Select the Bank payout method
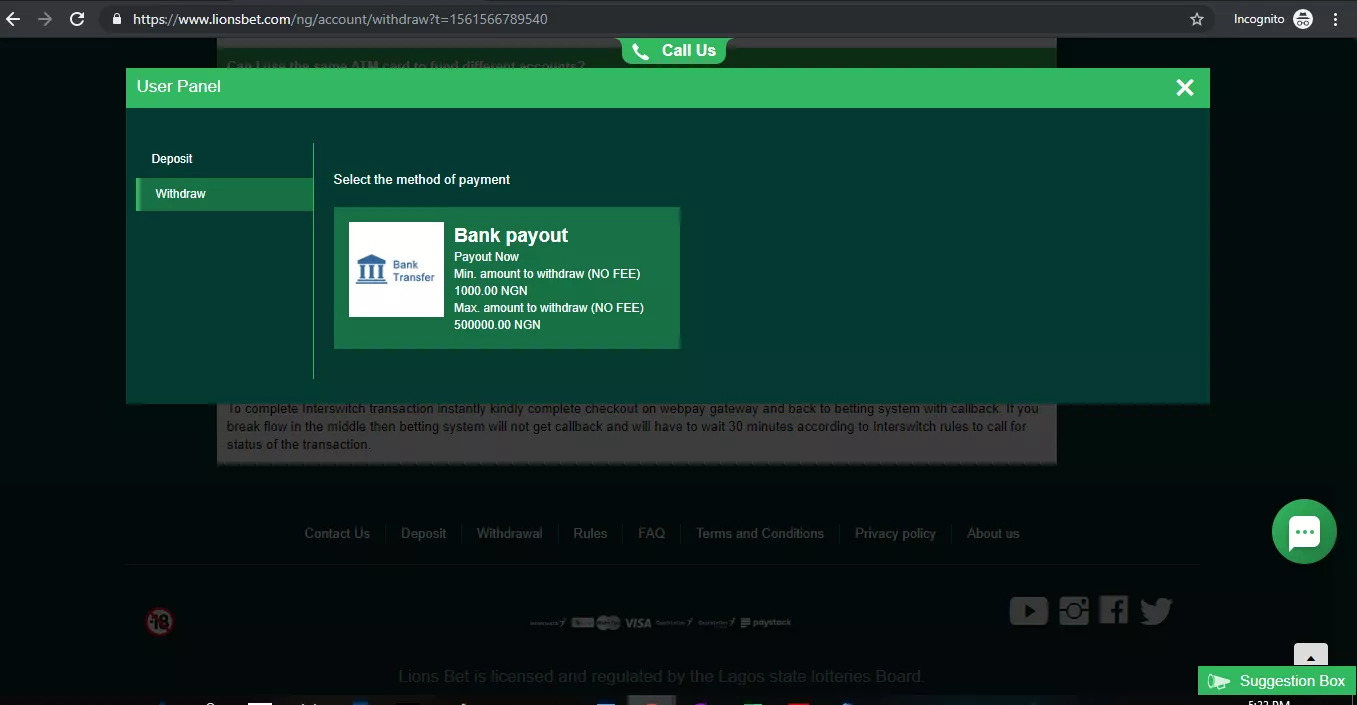 click(x=506, y=277)
